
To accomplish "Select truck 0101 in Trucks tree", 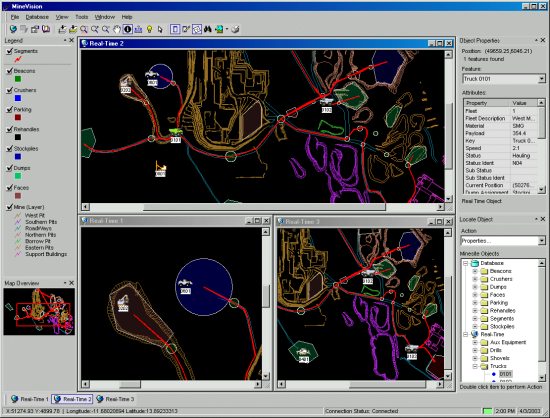I will click(x=505, y=374).
